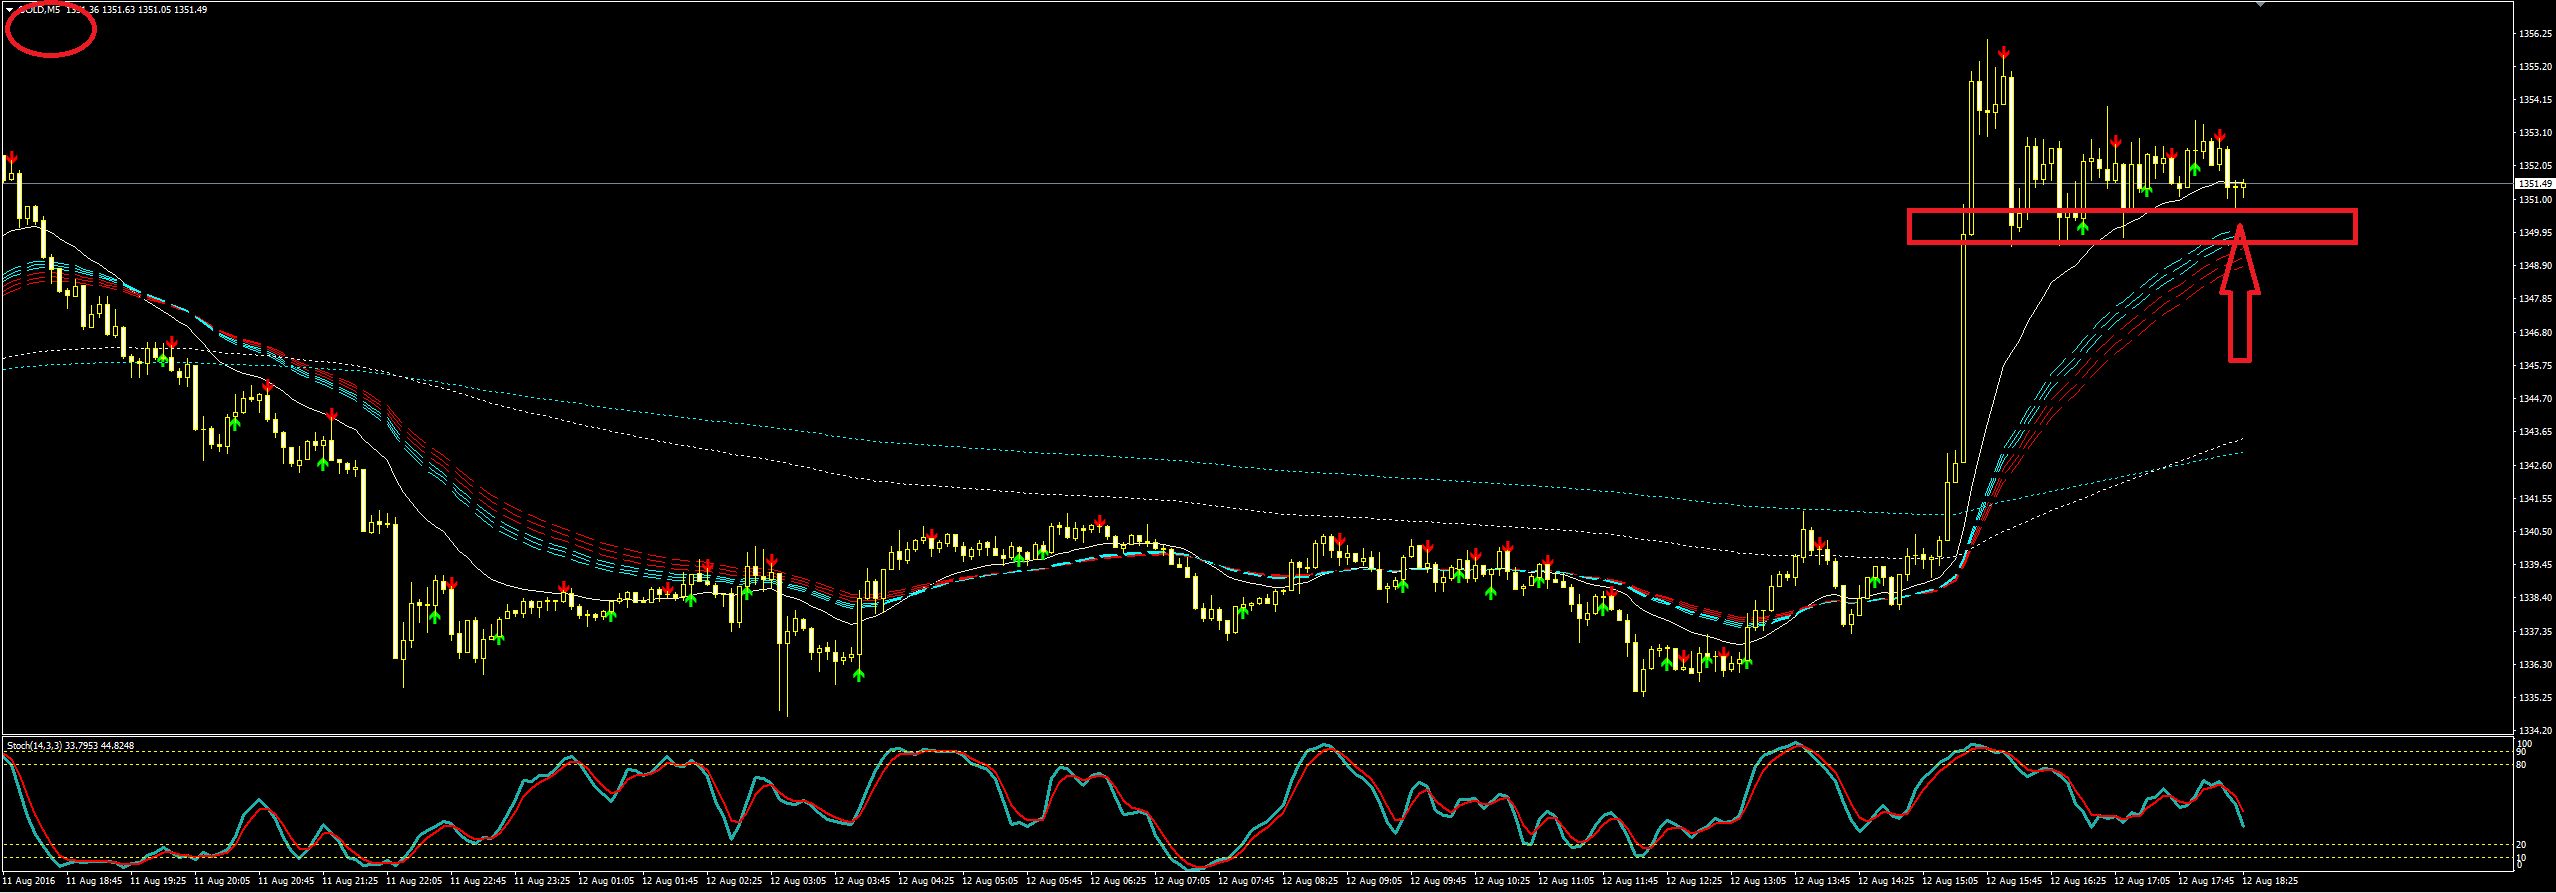Click the 1346.80 price scale label
Image resolution: width=2556 pixels, height=893 pixels.
[2534, 333]
